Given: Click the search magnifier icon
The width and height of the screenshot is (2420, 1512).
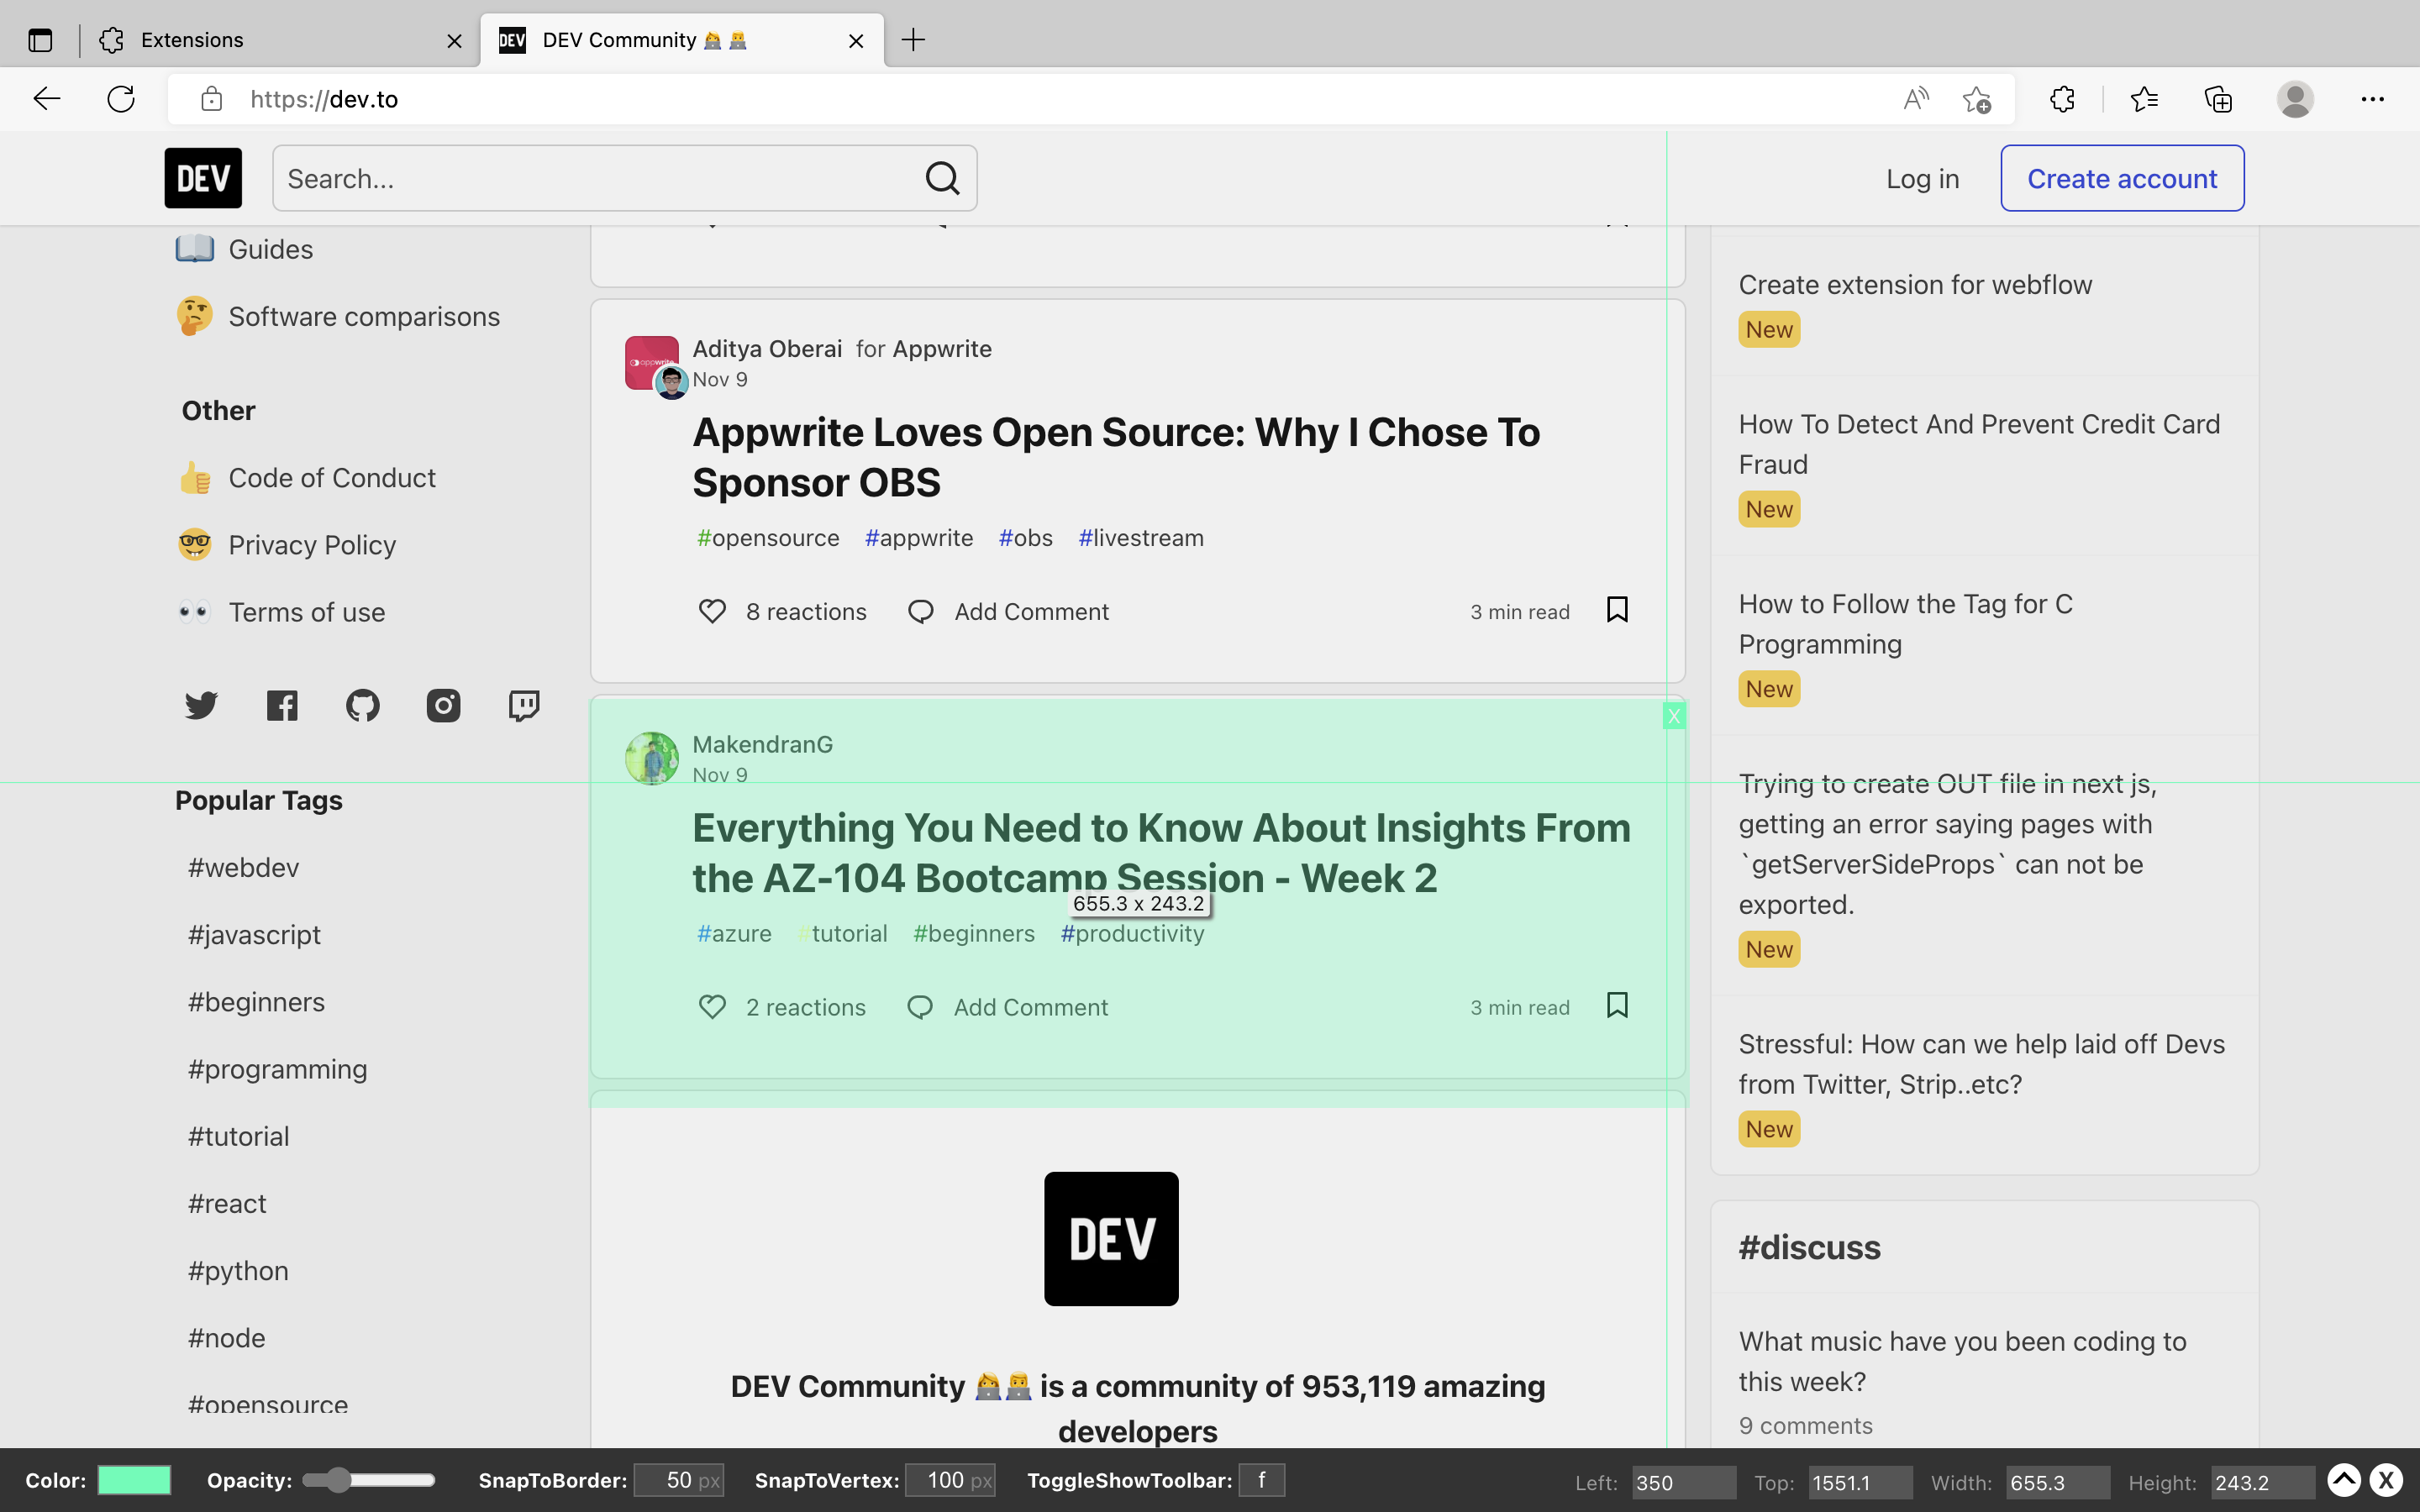Looking at the screenshot, I should click(x=942, y=178).
